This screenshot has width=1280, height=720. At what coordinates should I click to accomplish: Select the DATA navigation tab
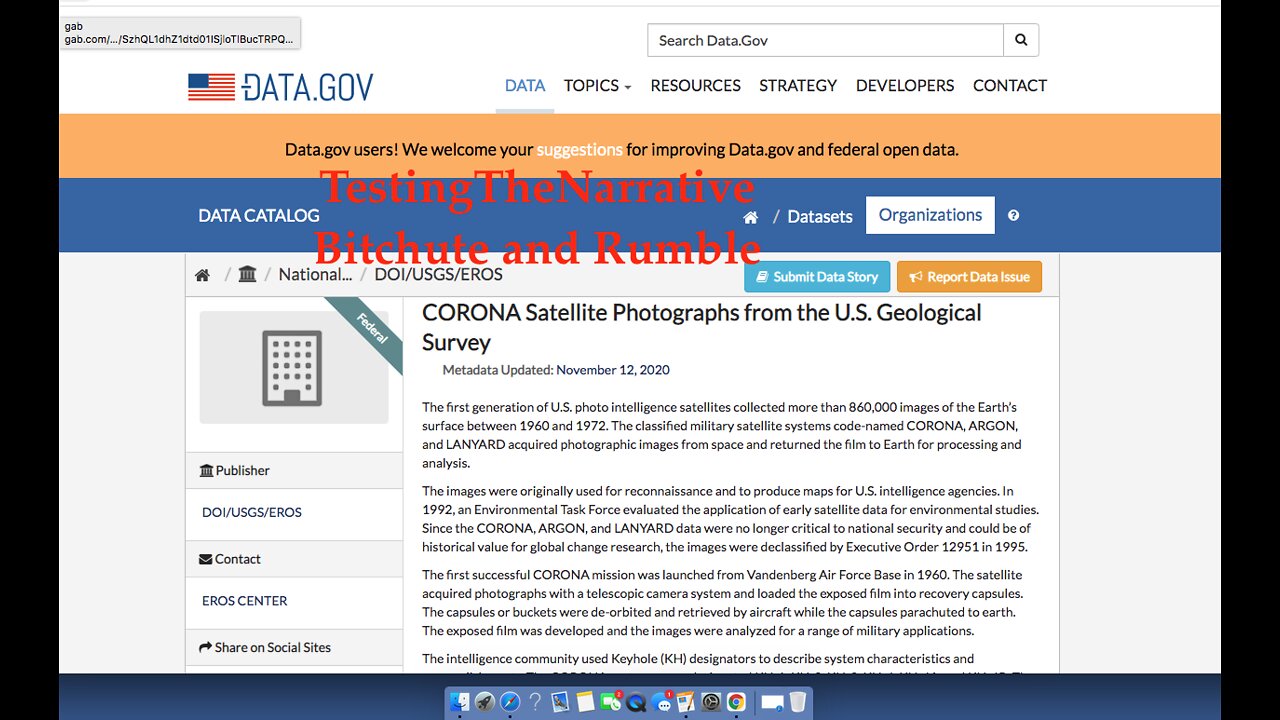click(525, 86)
